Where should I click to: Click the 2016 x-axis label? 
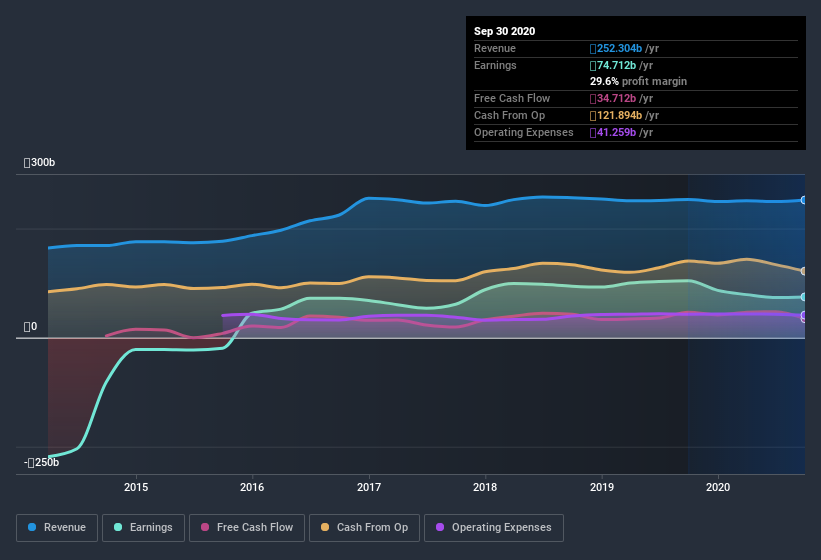tap(252, 487)
